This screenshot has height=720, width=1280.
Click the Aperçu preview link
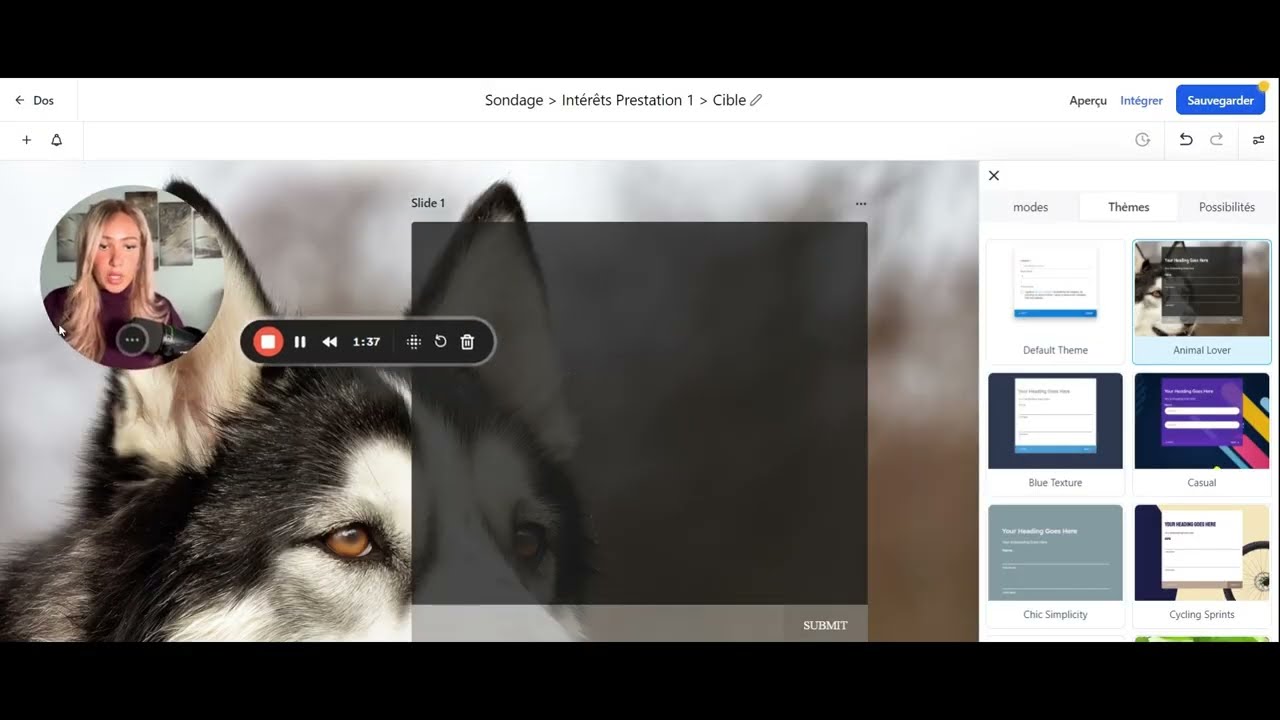coord(1088,100)
